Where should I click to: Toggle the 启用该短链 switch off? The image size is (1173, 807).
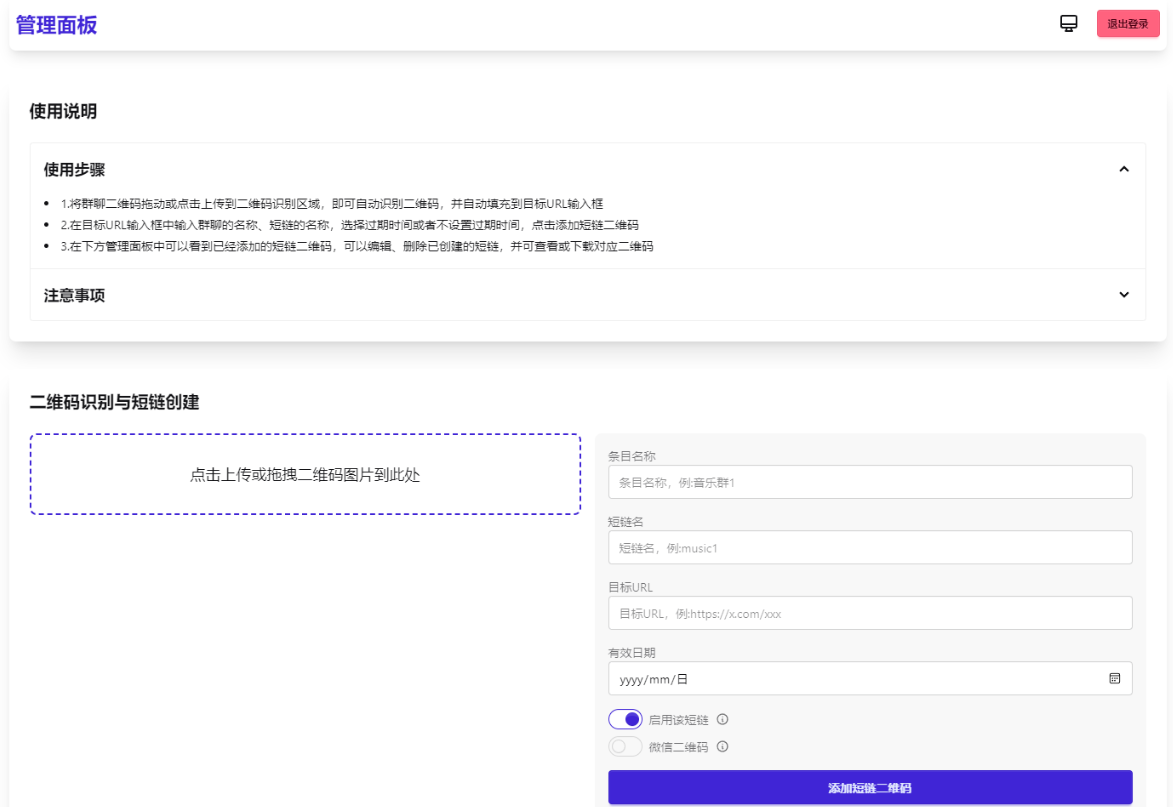click(625, 719)
